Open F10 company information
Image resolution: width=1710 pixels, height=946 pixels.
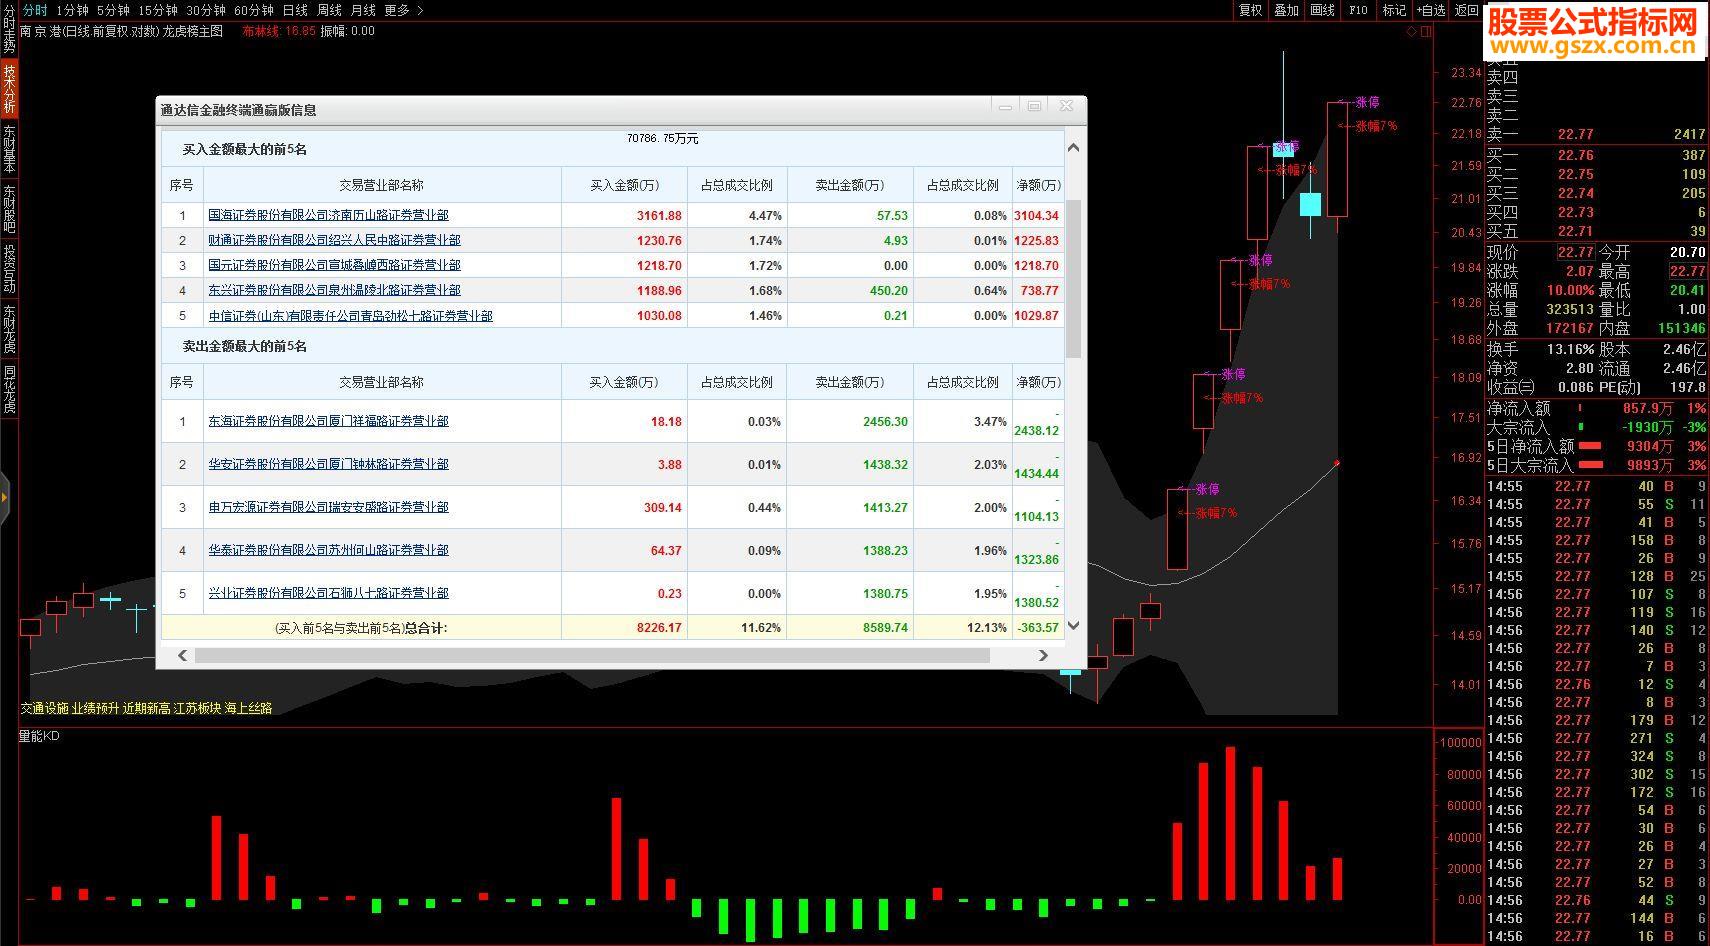click(x=1358, y=10)
